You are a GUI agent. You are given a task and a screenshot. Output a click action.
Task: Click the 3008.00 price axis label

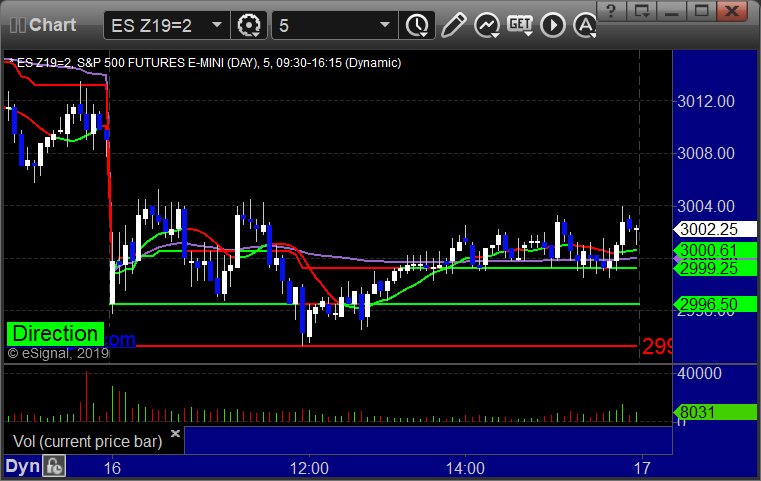pos(706,153)
